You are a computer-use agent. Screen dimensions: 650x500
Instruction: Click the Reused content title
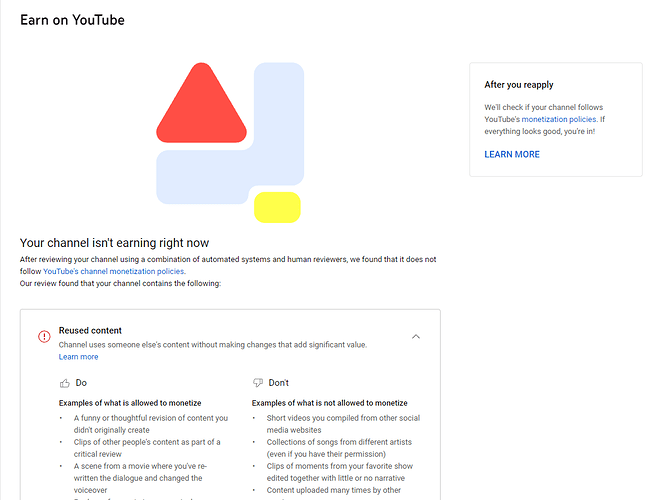click(90, 330)
